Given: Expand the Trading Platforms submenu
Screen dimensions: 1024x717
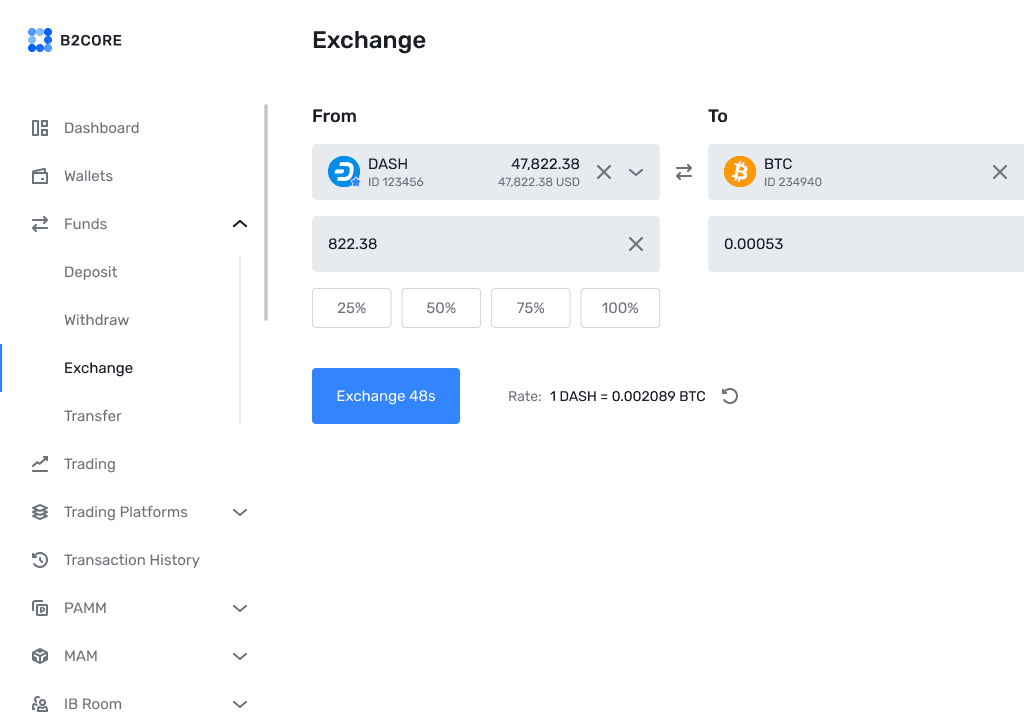Looking at the screenshot, I should [x=240, y=513].
